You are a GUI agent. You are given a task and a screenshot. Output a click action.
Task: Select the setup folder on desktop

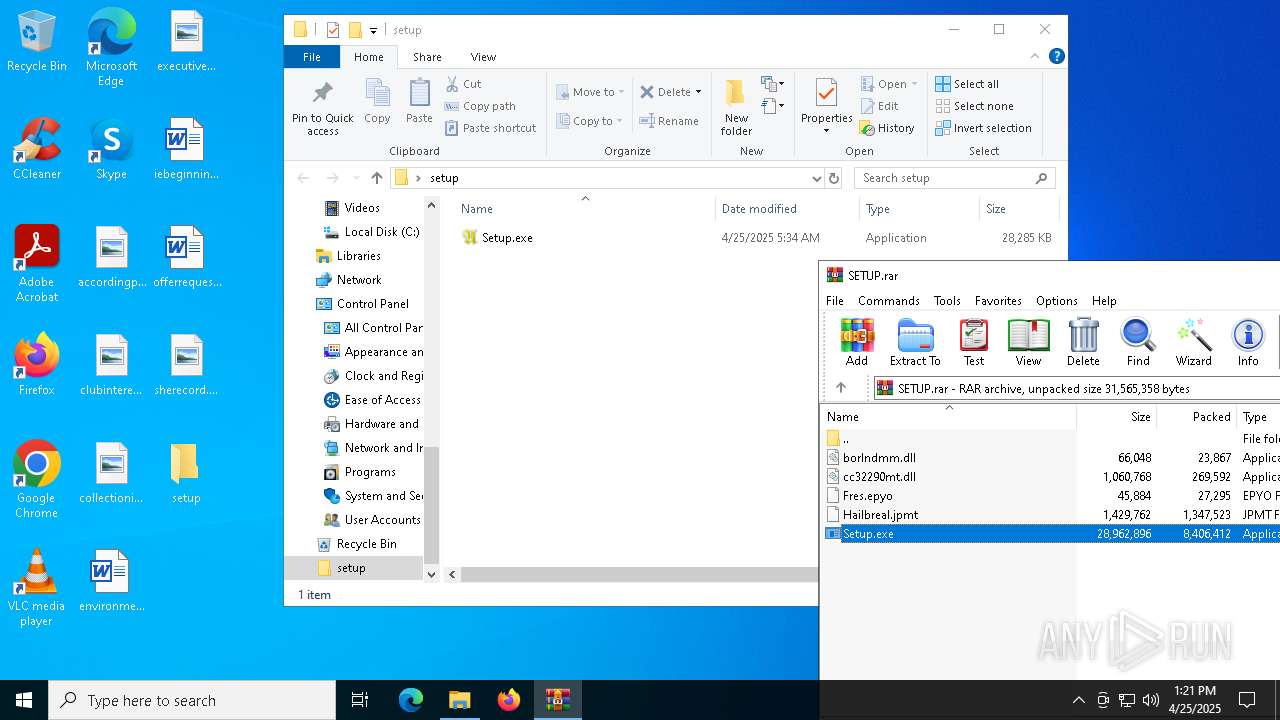coord(186,473)
